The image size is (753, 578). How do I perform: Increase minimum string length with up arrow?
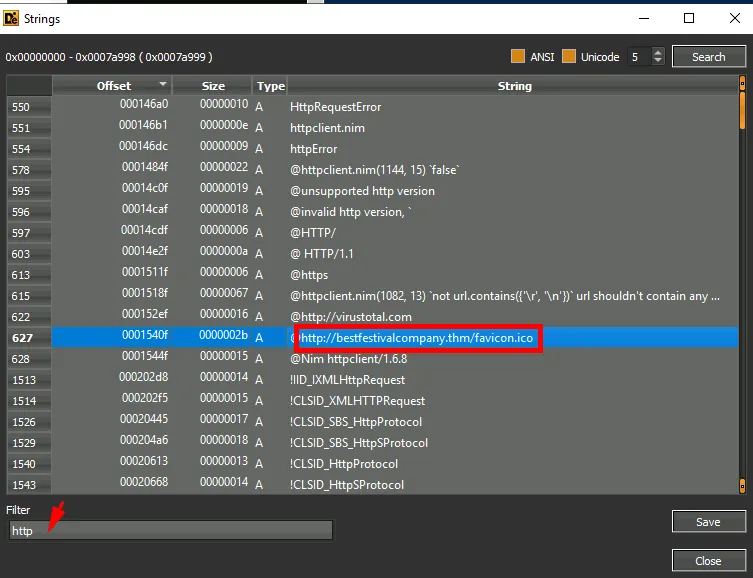pyautogui.click(x=658, y=52)
